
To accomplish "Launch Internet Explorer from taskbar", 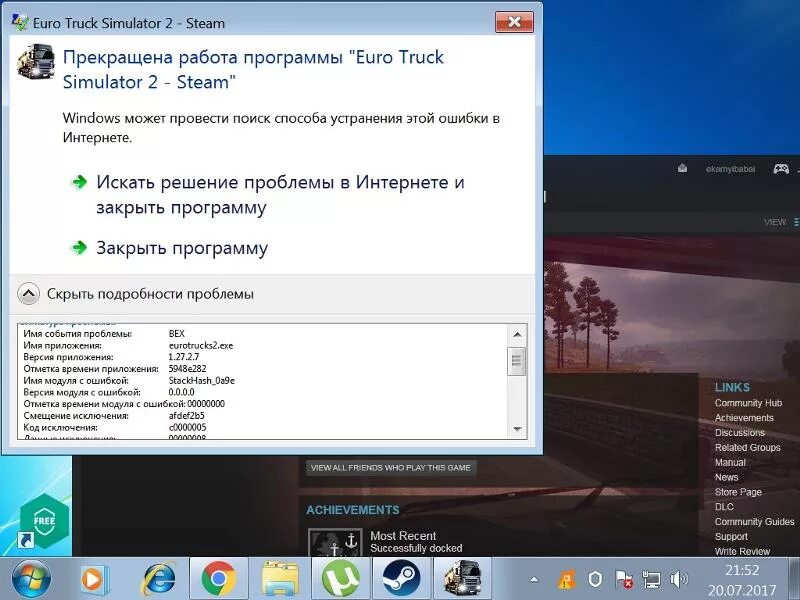I will coord(159,579).
